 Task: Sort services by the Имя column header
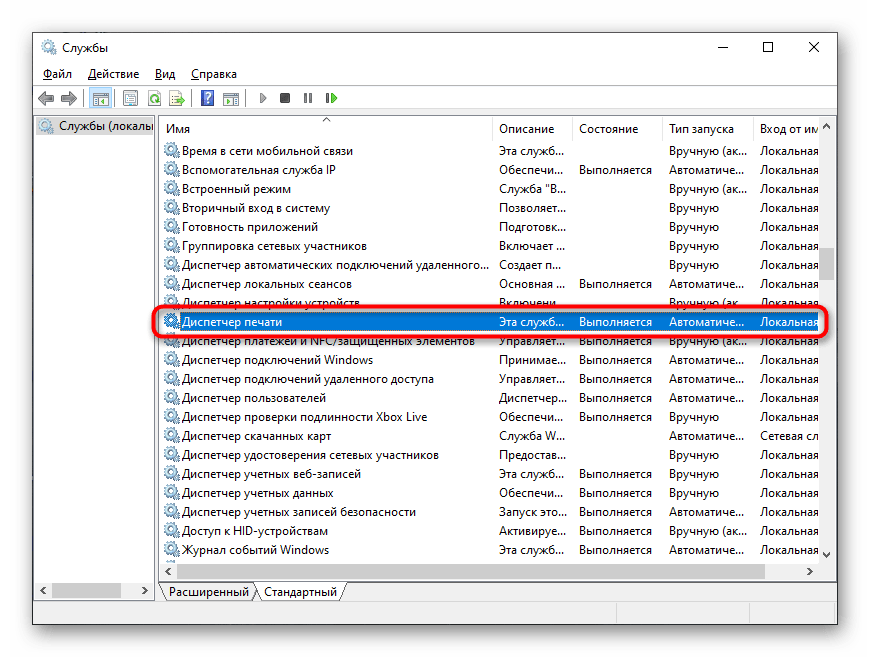point(178,129)
